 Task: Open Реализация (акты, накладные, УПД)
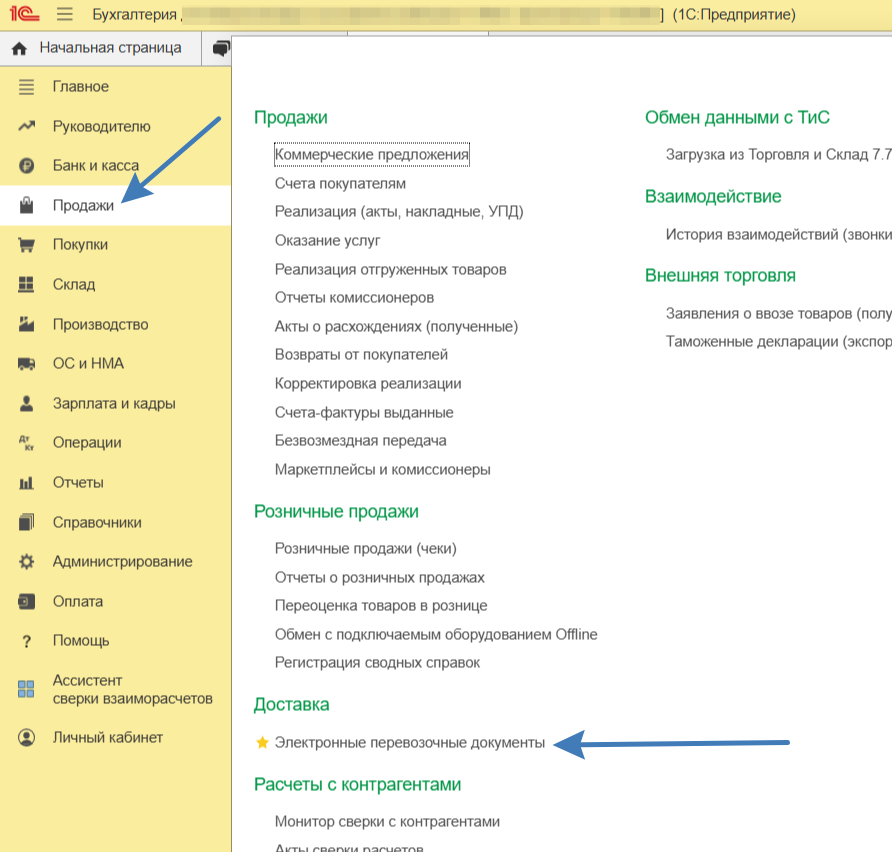point(399,212)
